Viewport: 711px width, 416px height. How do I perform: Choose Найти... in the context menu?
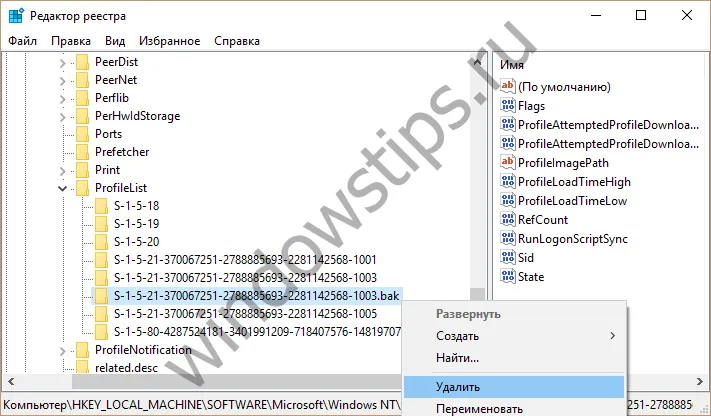click(514, 358)
